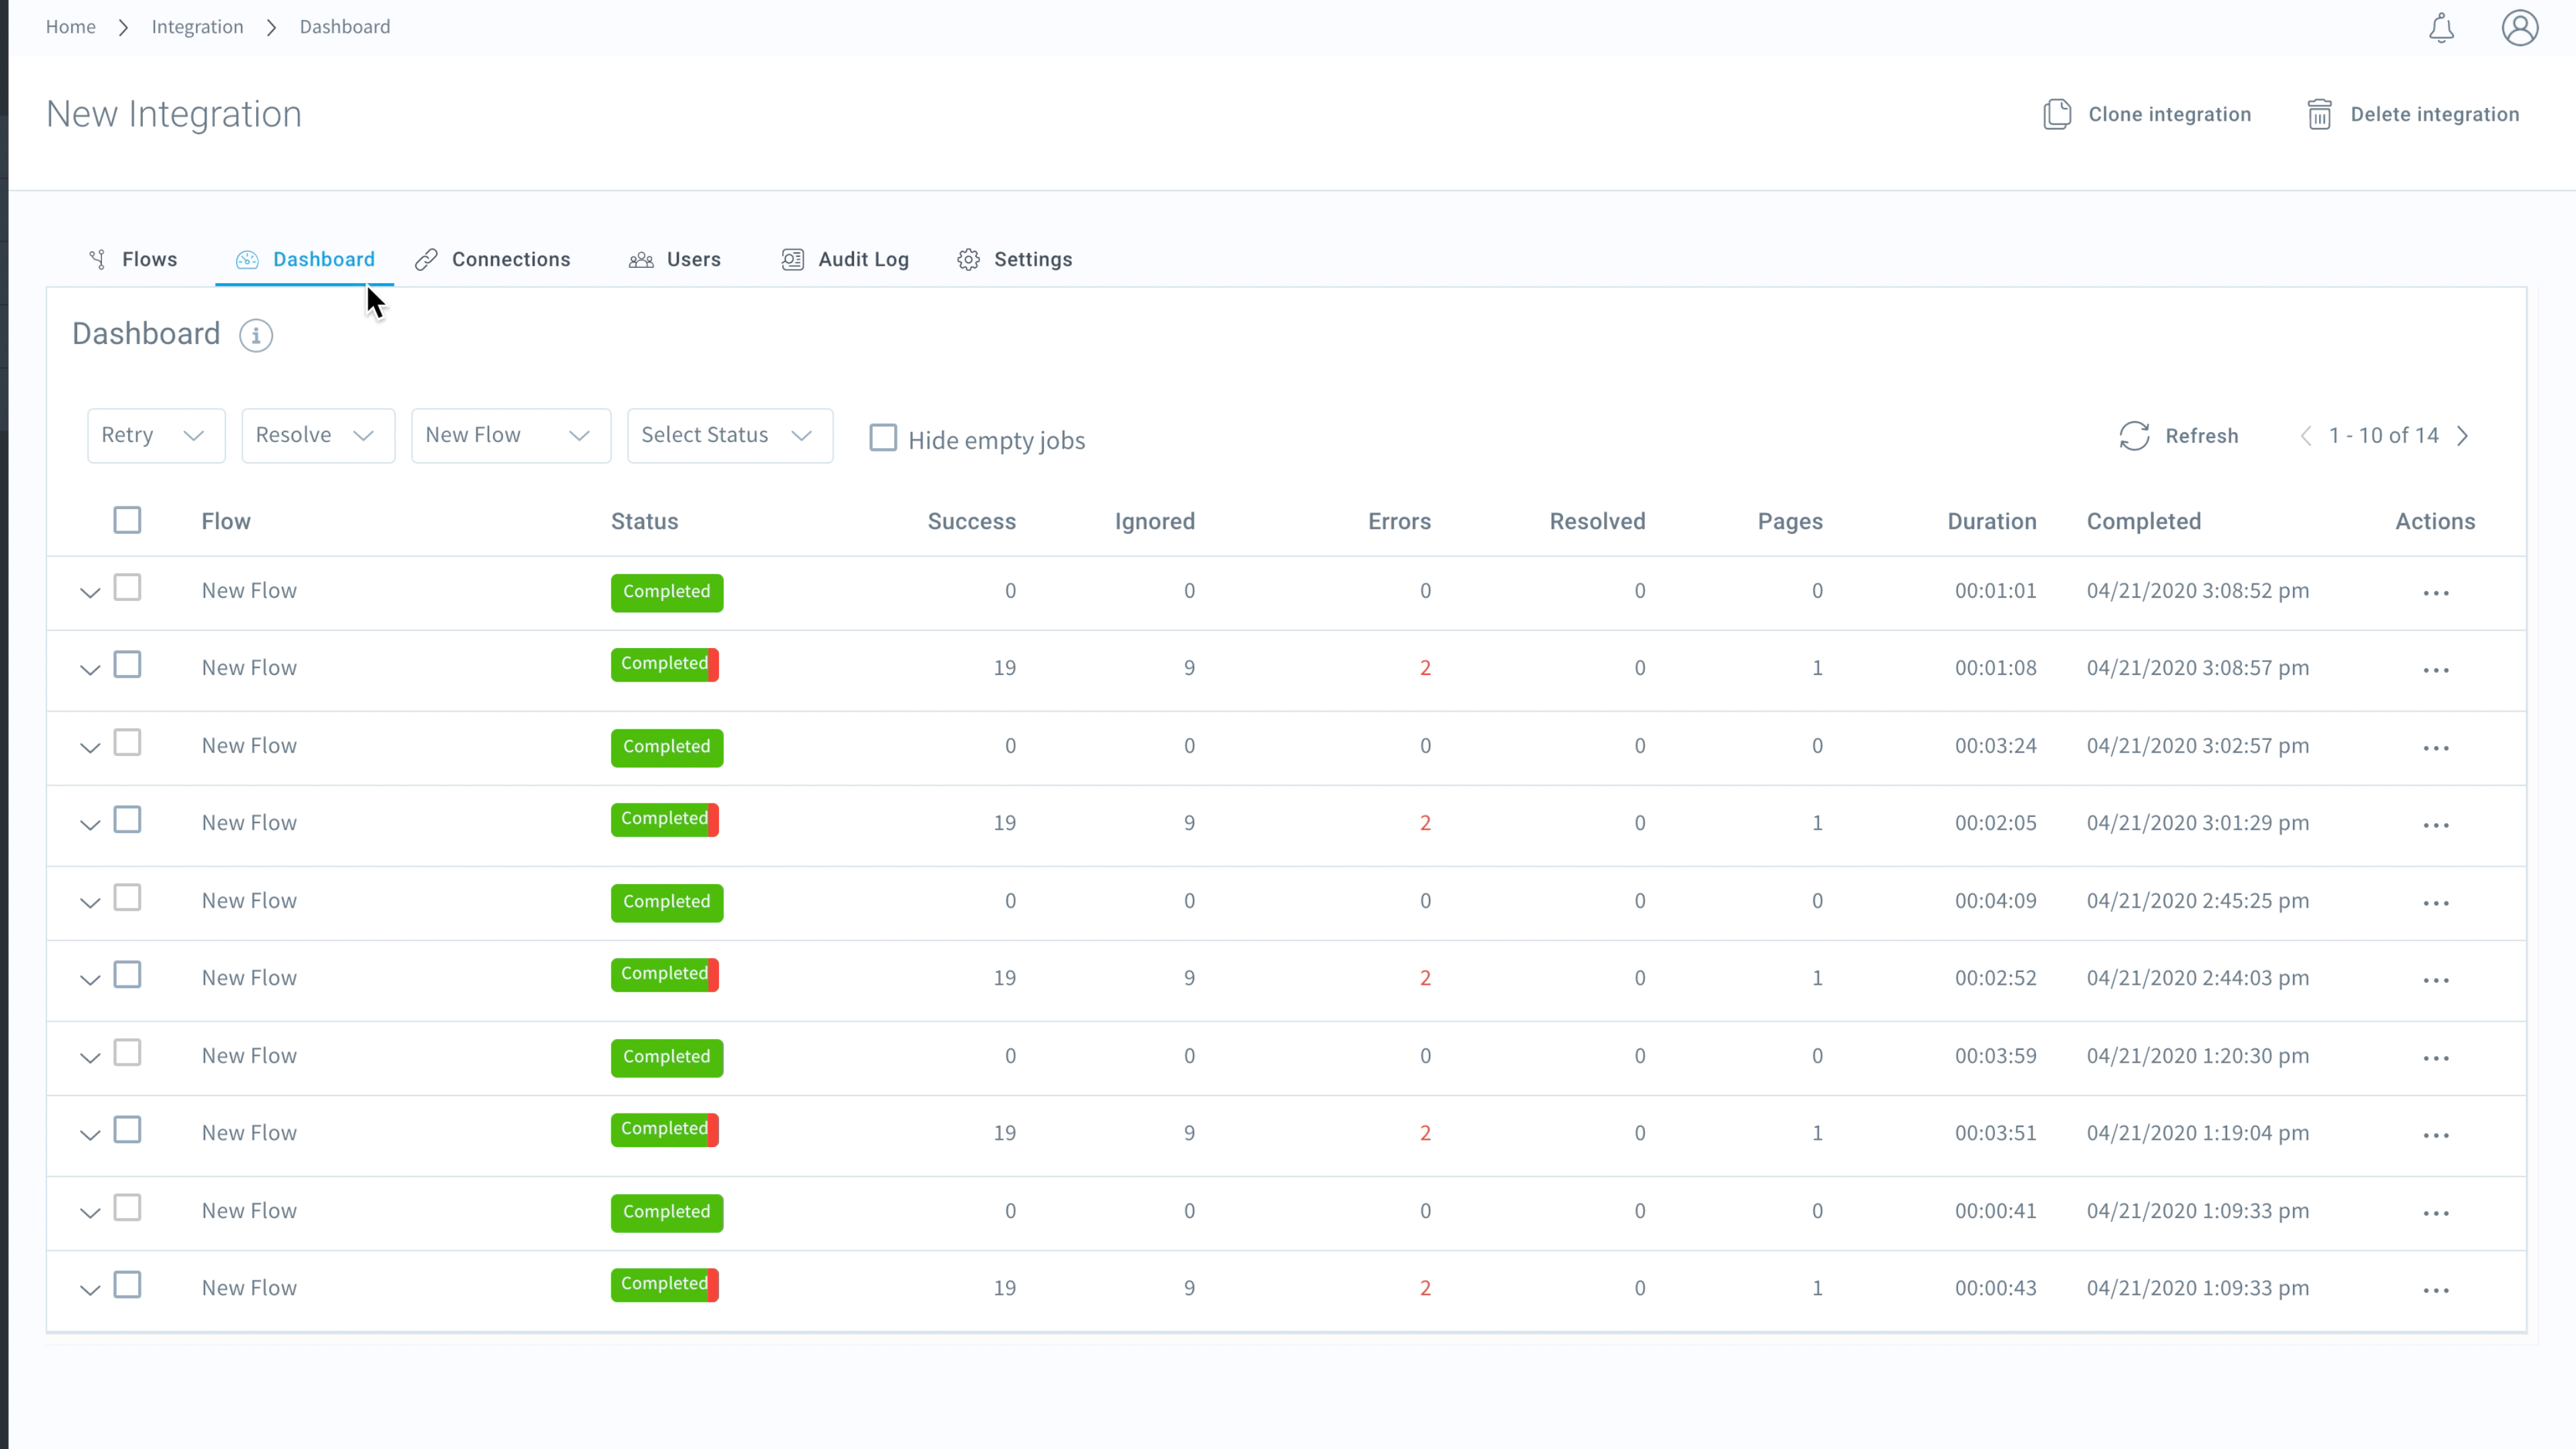Go to next page of jobs

[x=2463, y=436]
